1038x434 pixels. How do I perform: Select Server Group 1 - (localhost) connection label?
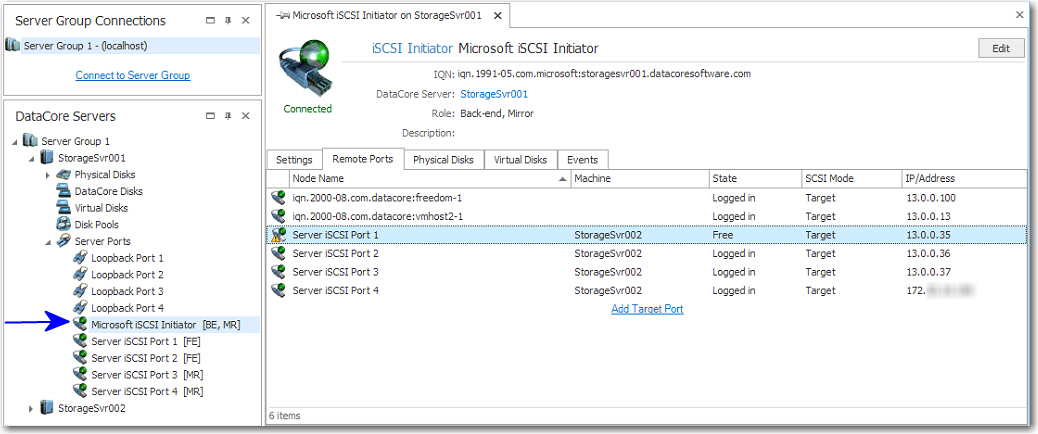85,46
